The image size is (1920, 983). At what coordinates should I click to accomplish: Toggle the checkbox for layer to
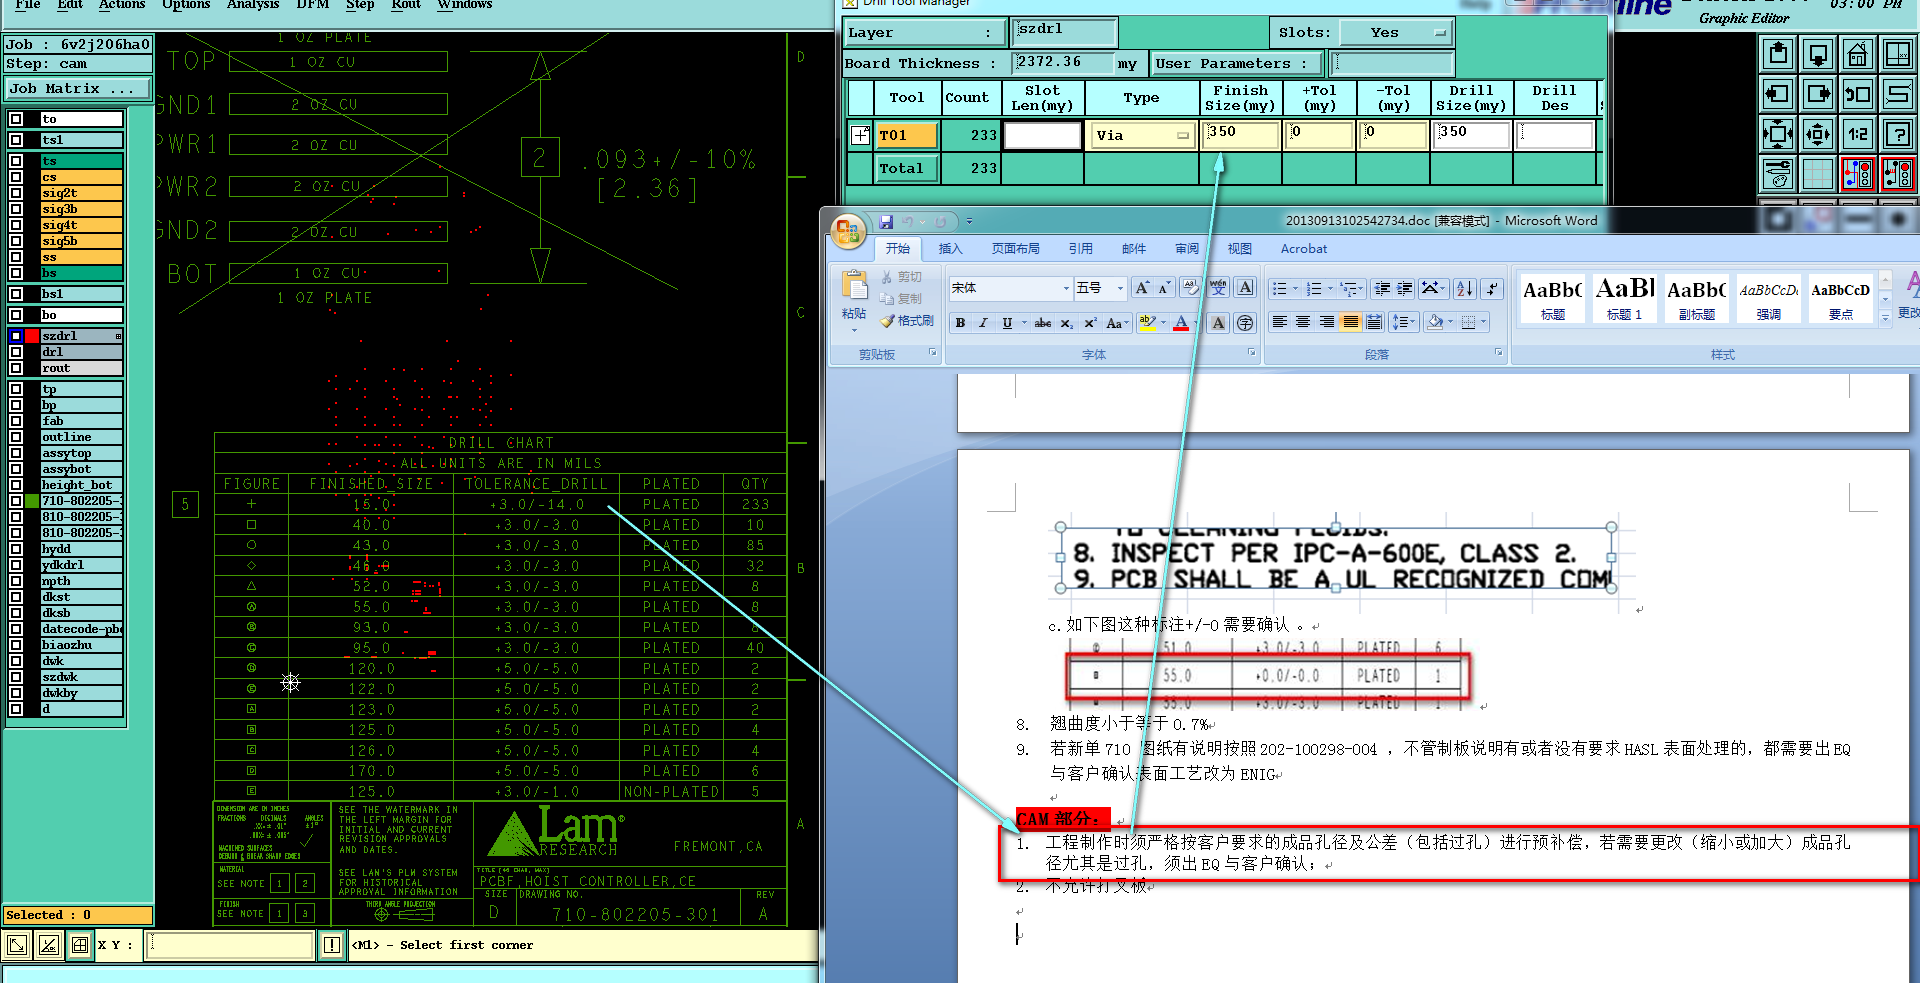click(x=16, y=119)
